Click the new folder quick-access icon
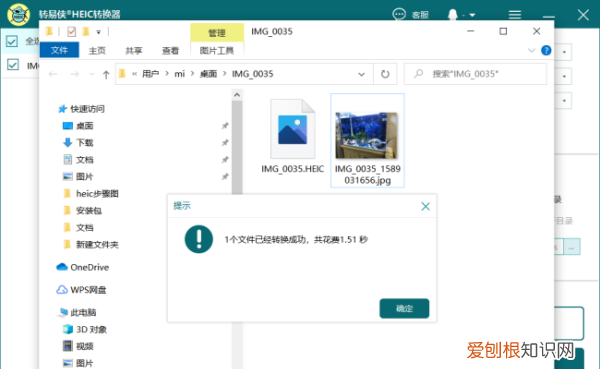 (86, 31)
